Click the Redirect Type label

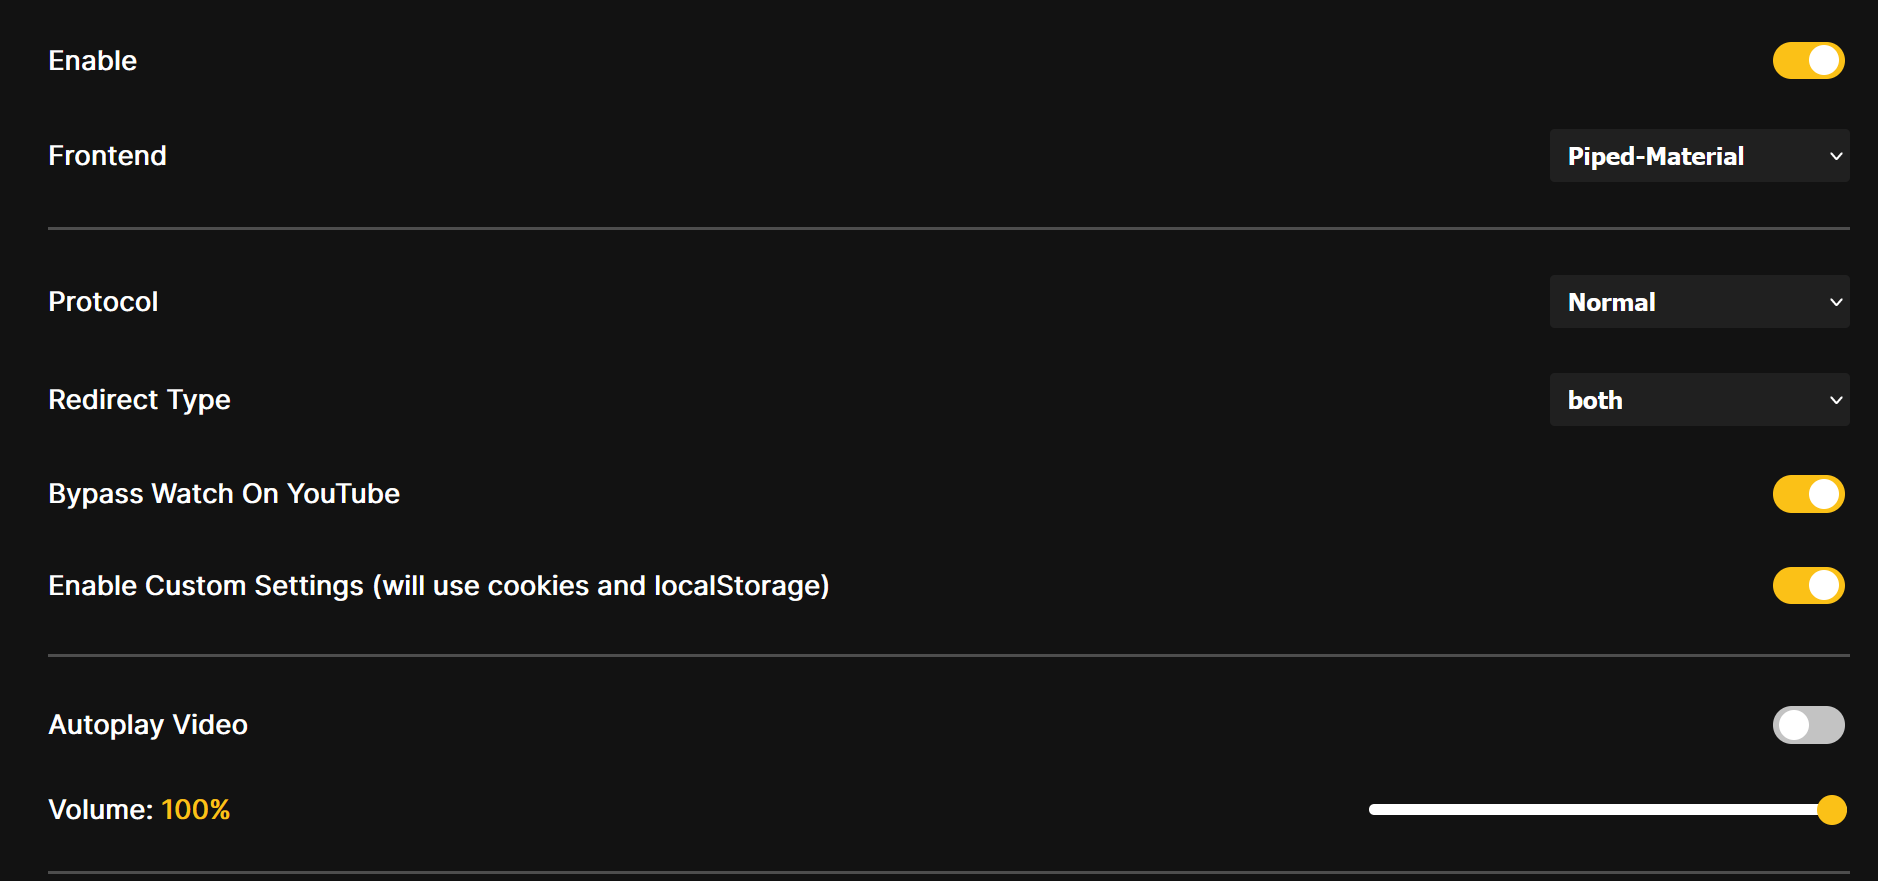(139, 399)
